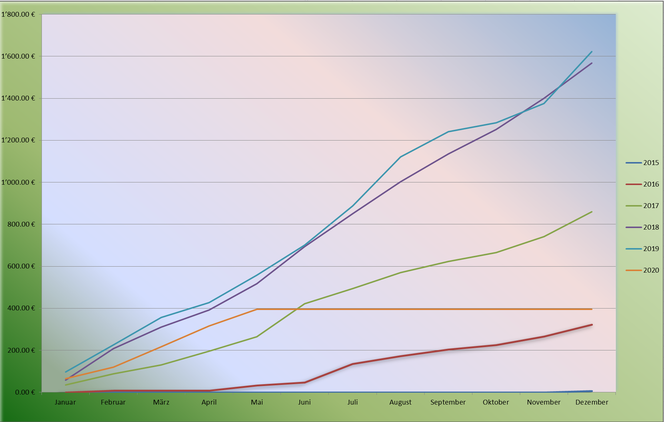This screenshot has height=422, width=664.
Task: Select the 2016 line's Juli data point
Action: pos(352,364)
